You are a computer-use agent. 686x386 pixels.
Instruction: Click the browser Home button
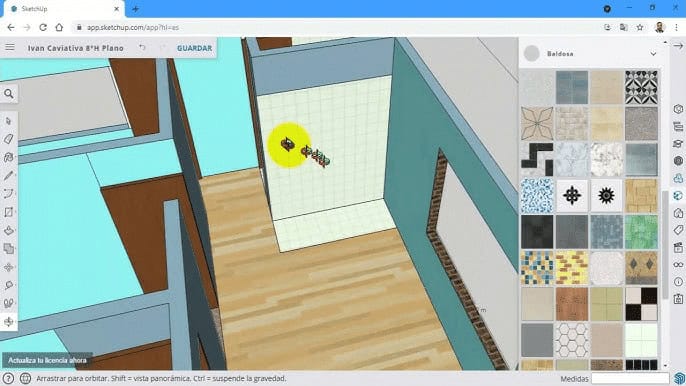point(59,27)
